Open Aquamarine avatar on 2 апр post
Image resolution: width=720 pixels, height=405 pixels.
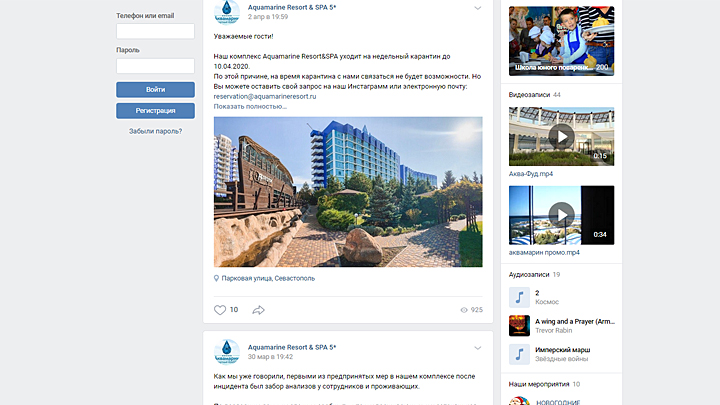coord(227,12)
